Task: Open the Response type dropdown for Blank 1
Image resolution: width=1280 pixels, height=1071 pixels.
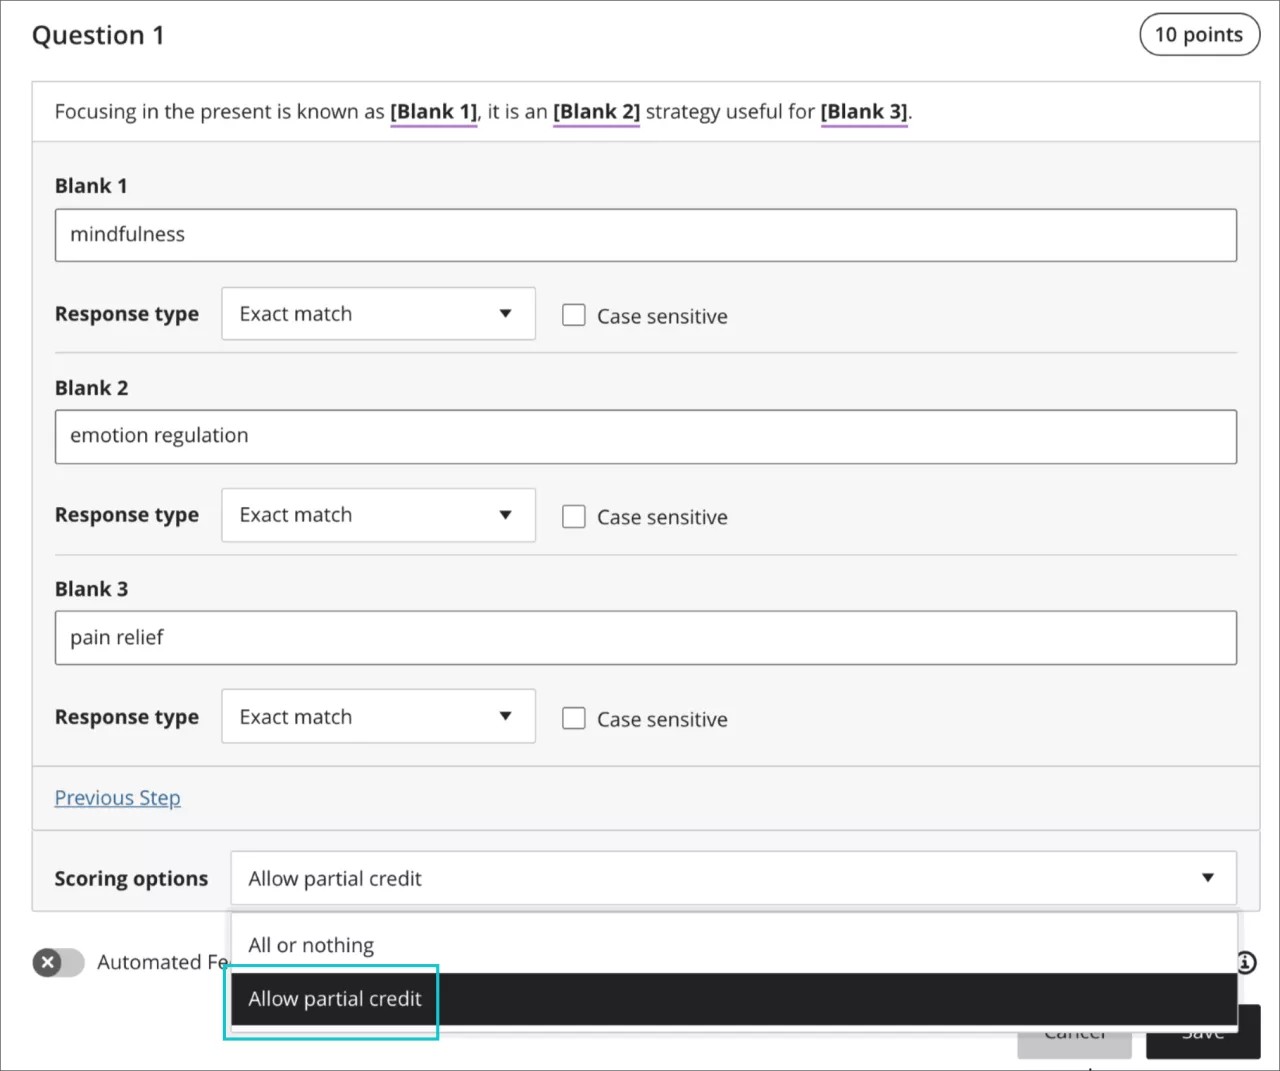Action: pos(378,313)
